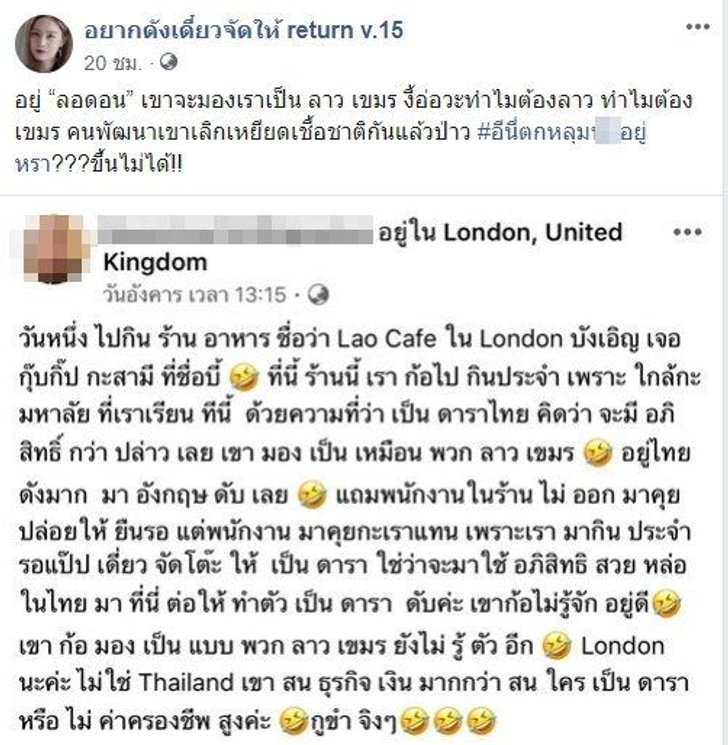Click the วันอังคาร เวลา 13:15 timestamp
Image resolution: width=728 pixels, height=745 pixels.
pyautogui.click(x=195, y=295)
